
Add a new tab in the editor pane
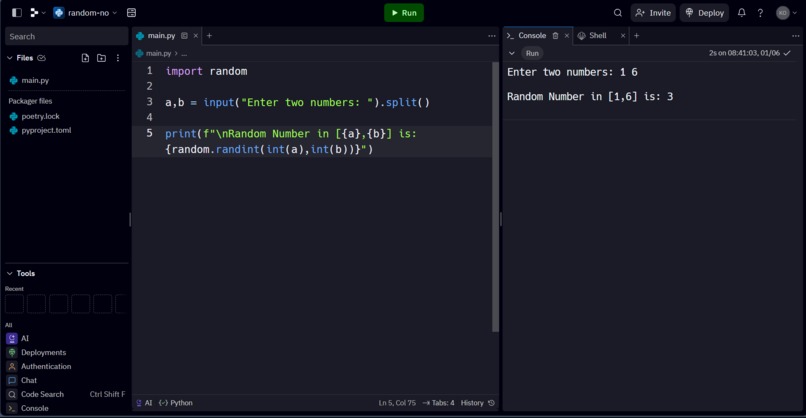click(209, 35)
